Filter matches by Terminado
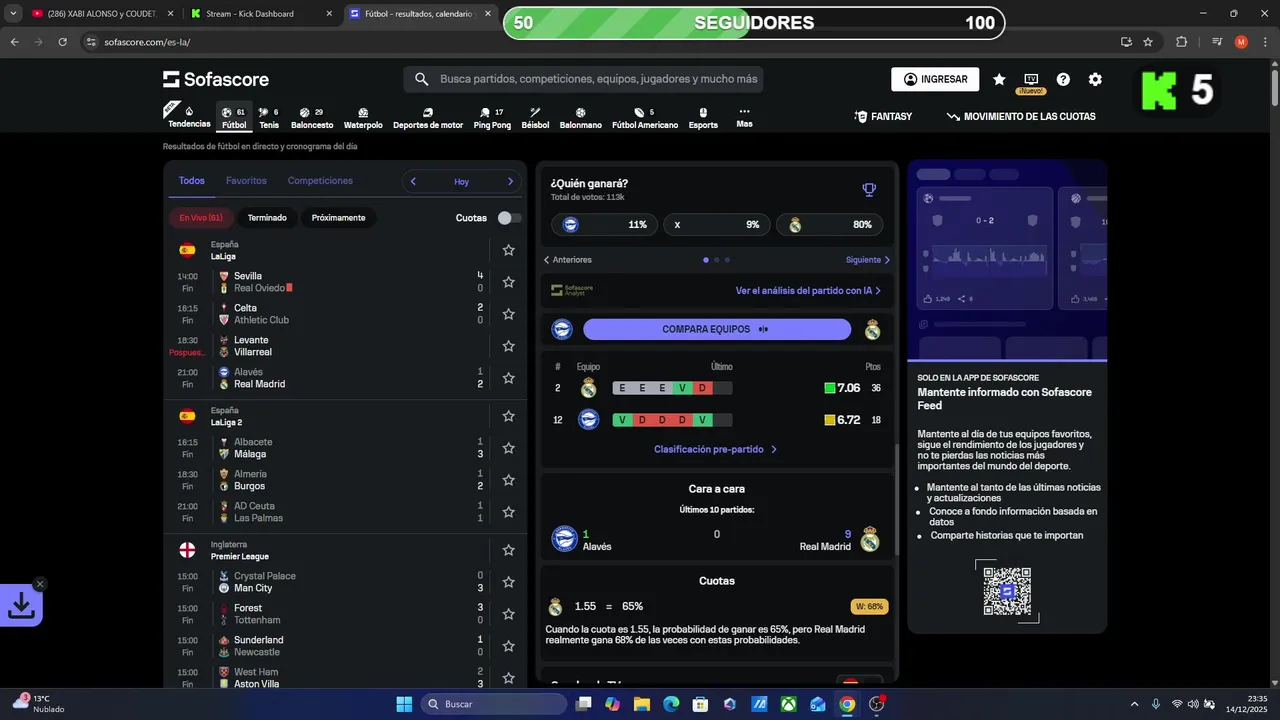Screen dimensions: 1280x720 267,218
